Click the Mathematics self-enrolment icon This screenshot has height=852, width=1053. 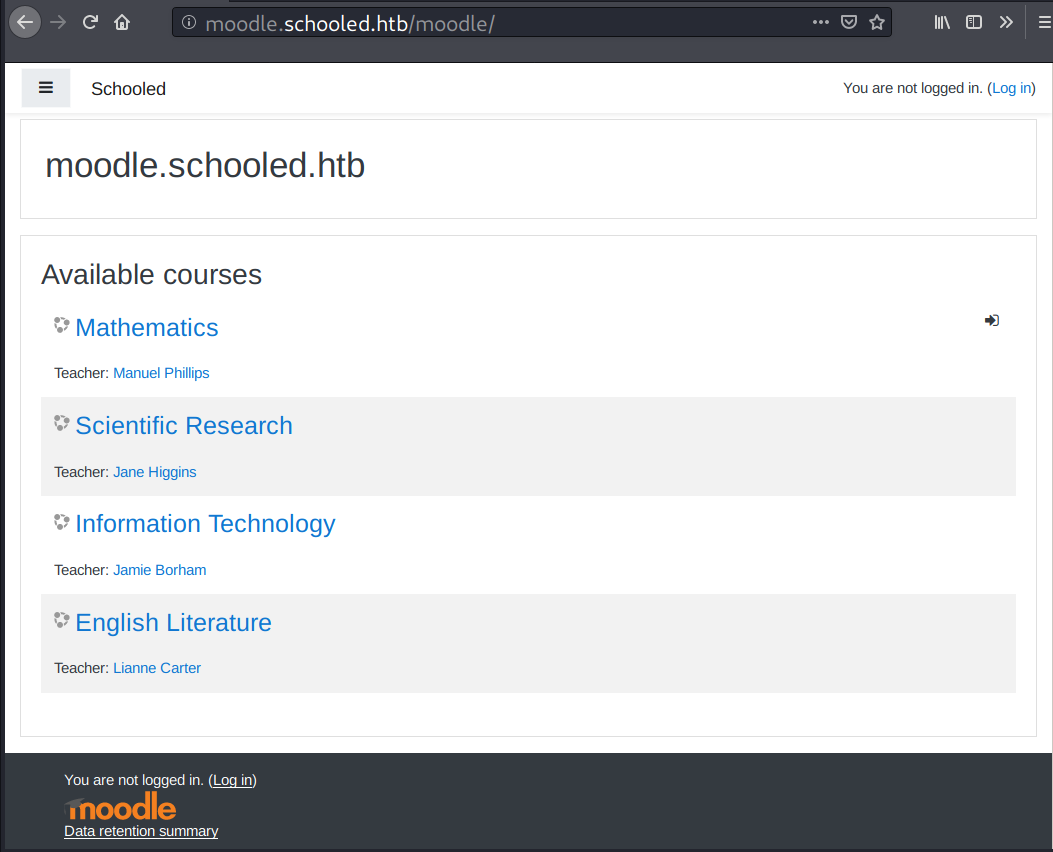pyautogui.click(x=991, y=320)
